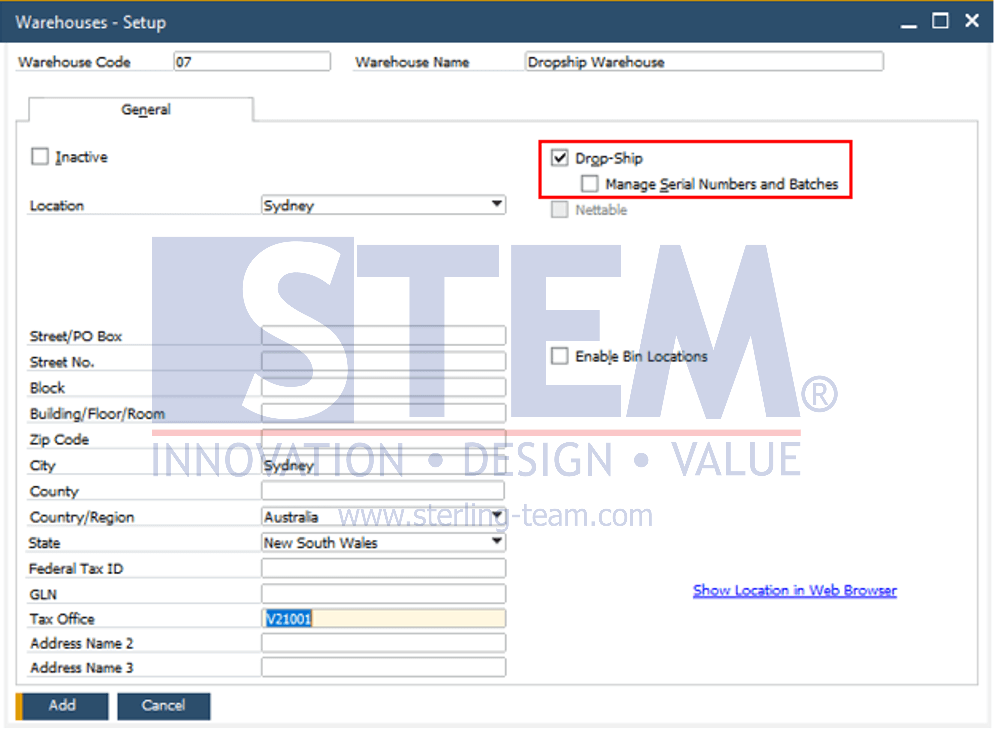Focus the Federal Tax ID field

384,568
